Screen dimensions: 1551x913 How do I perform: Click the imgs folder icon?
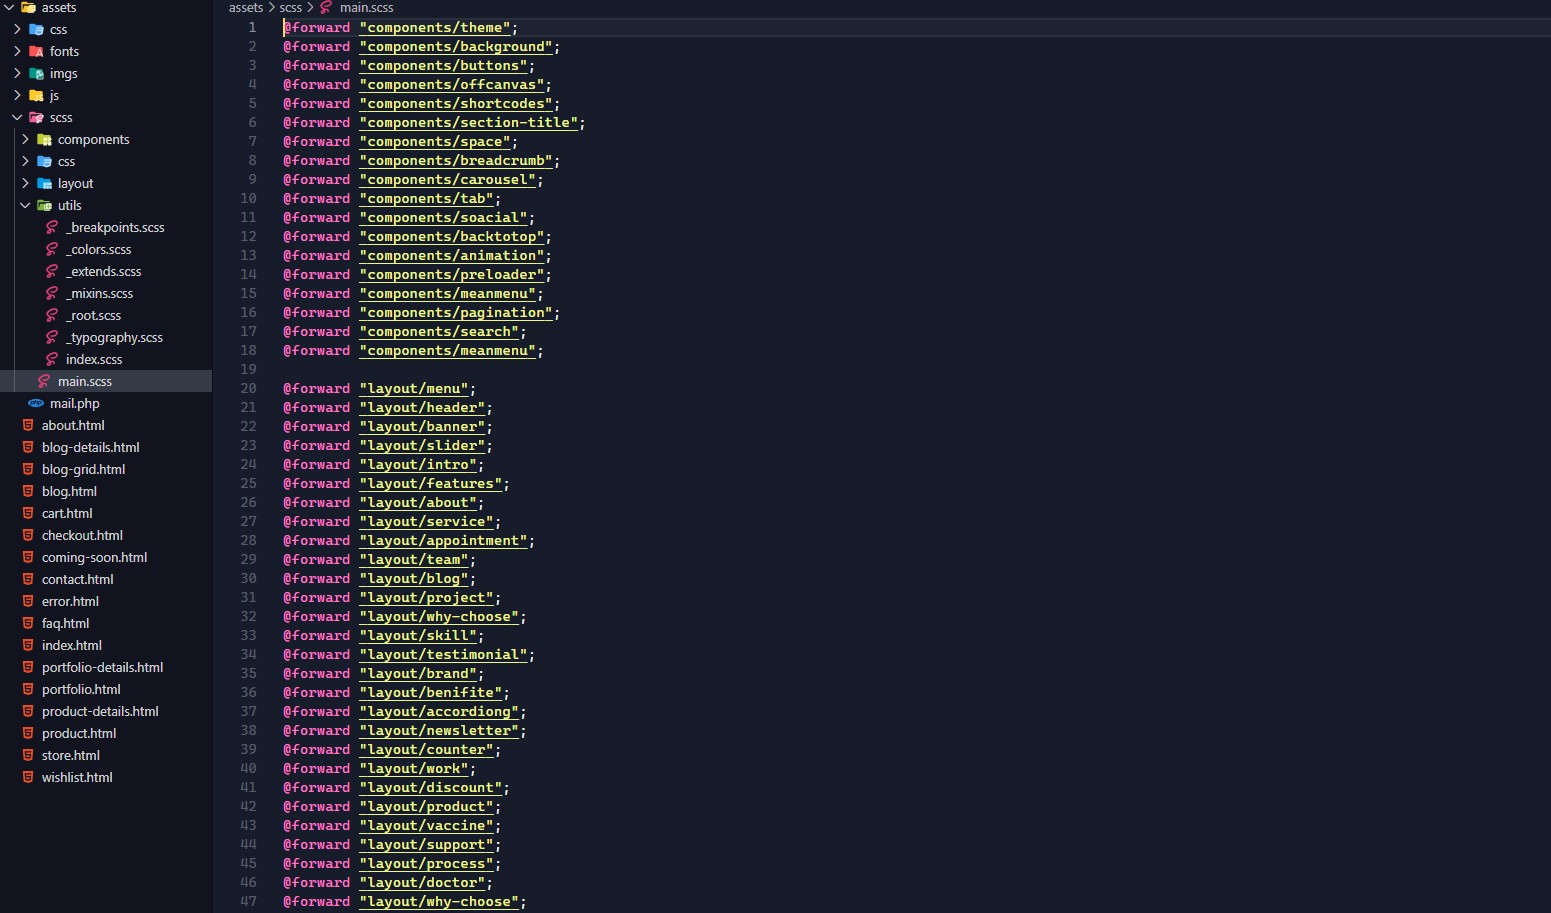[x=36, y=74]
